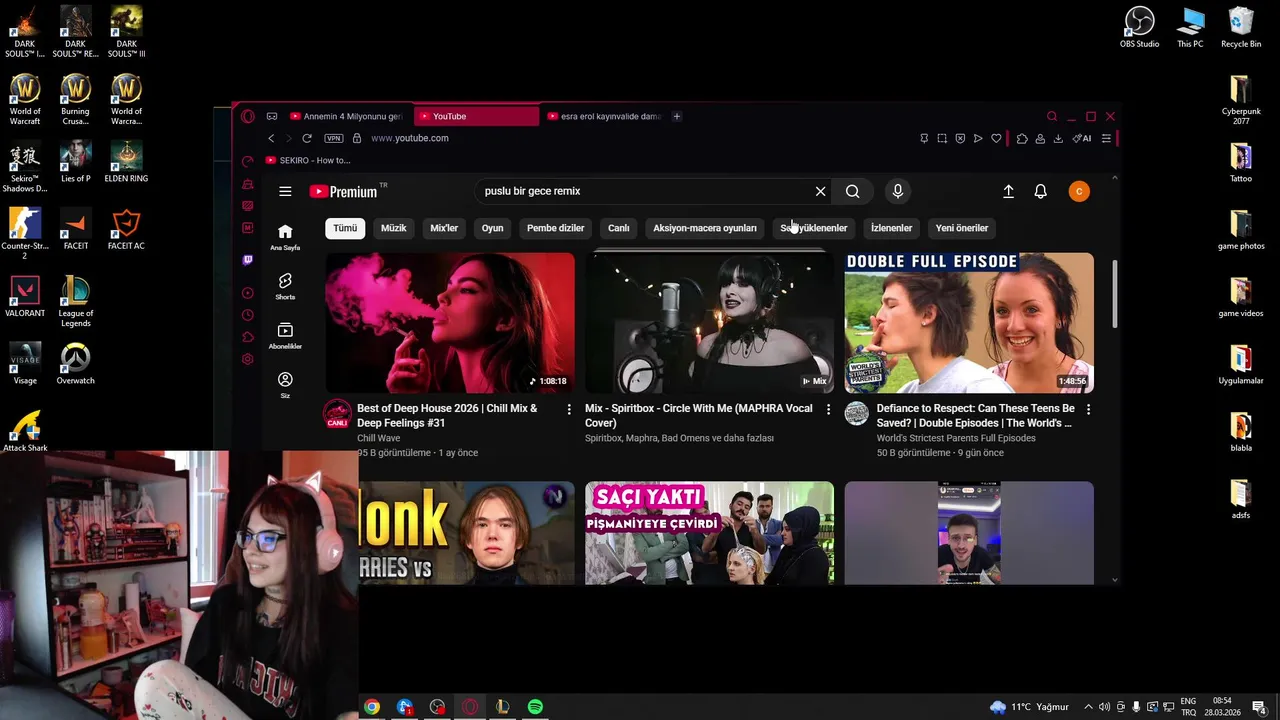Open Shorts in YouTube sidebar
This screenshot has width=1280, height=720.
(x=285, y=286)
